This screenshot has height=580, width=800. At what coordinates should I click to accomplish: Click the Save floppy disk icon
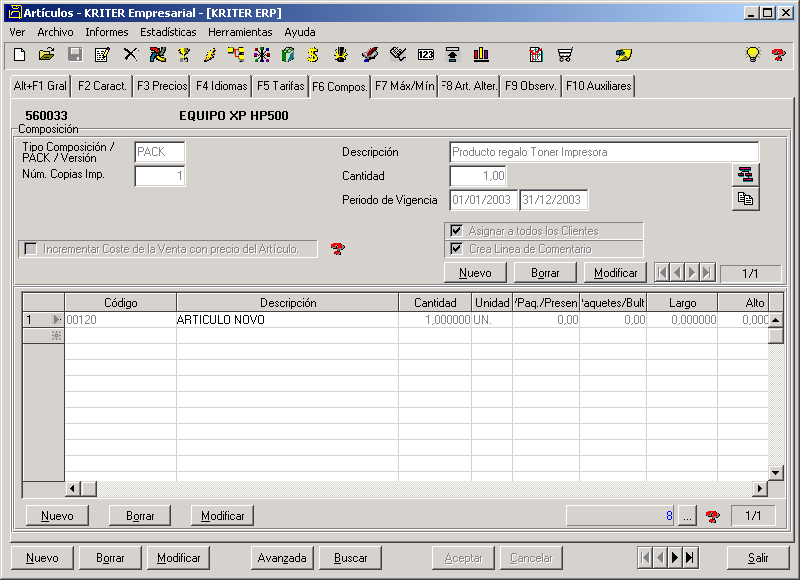[75, 55]
